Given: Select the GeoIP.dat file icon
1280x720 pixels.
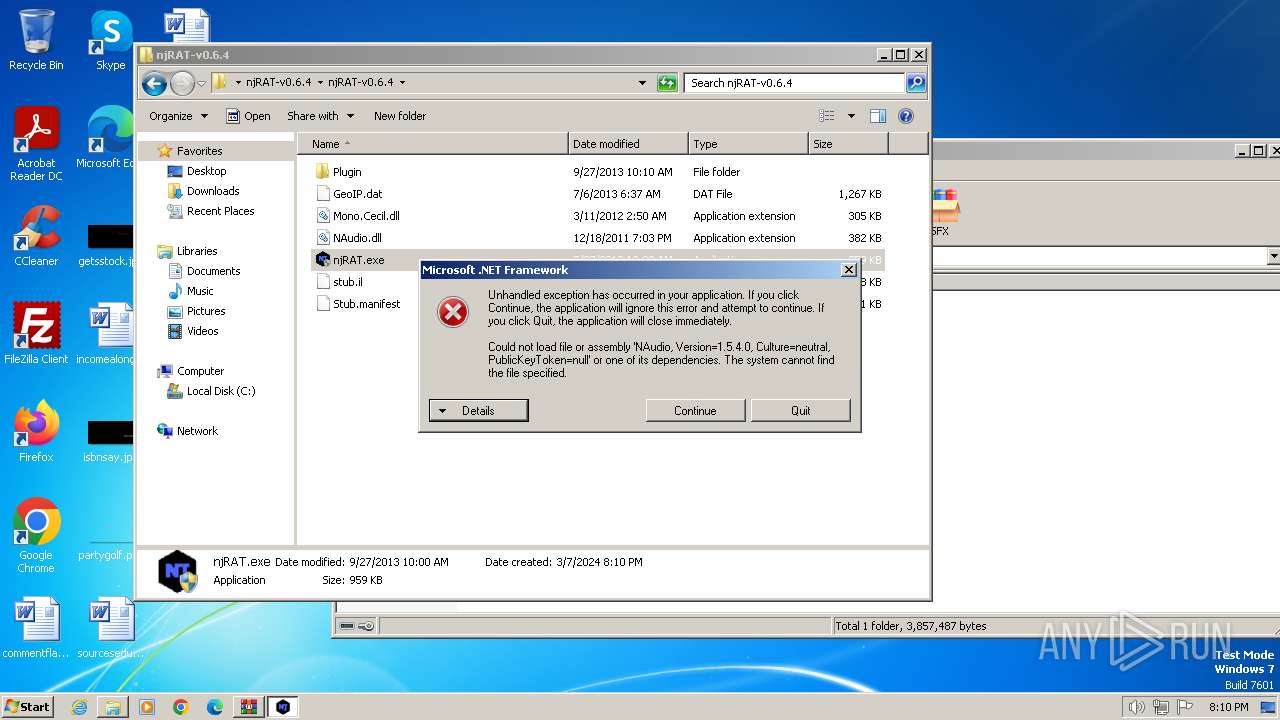Looking at the screenshot, I should 322,194.
